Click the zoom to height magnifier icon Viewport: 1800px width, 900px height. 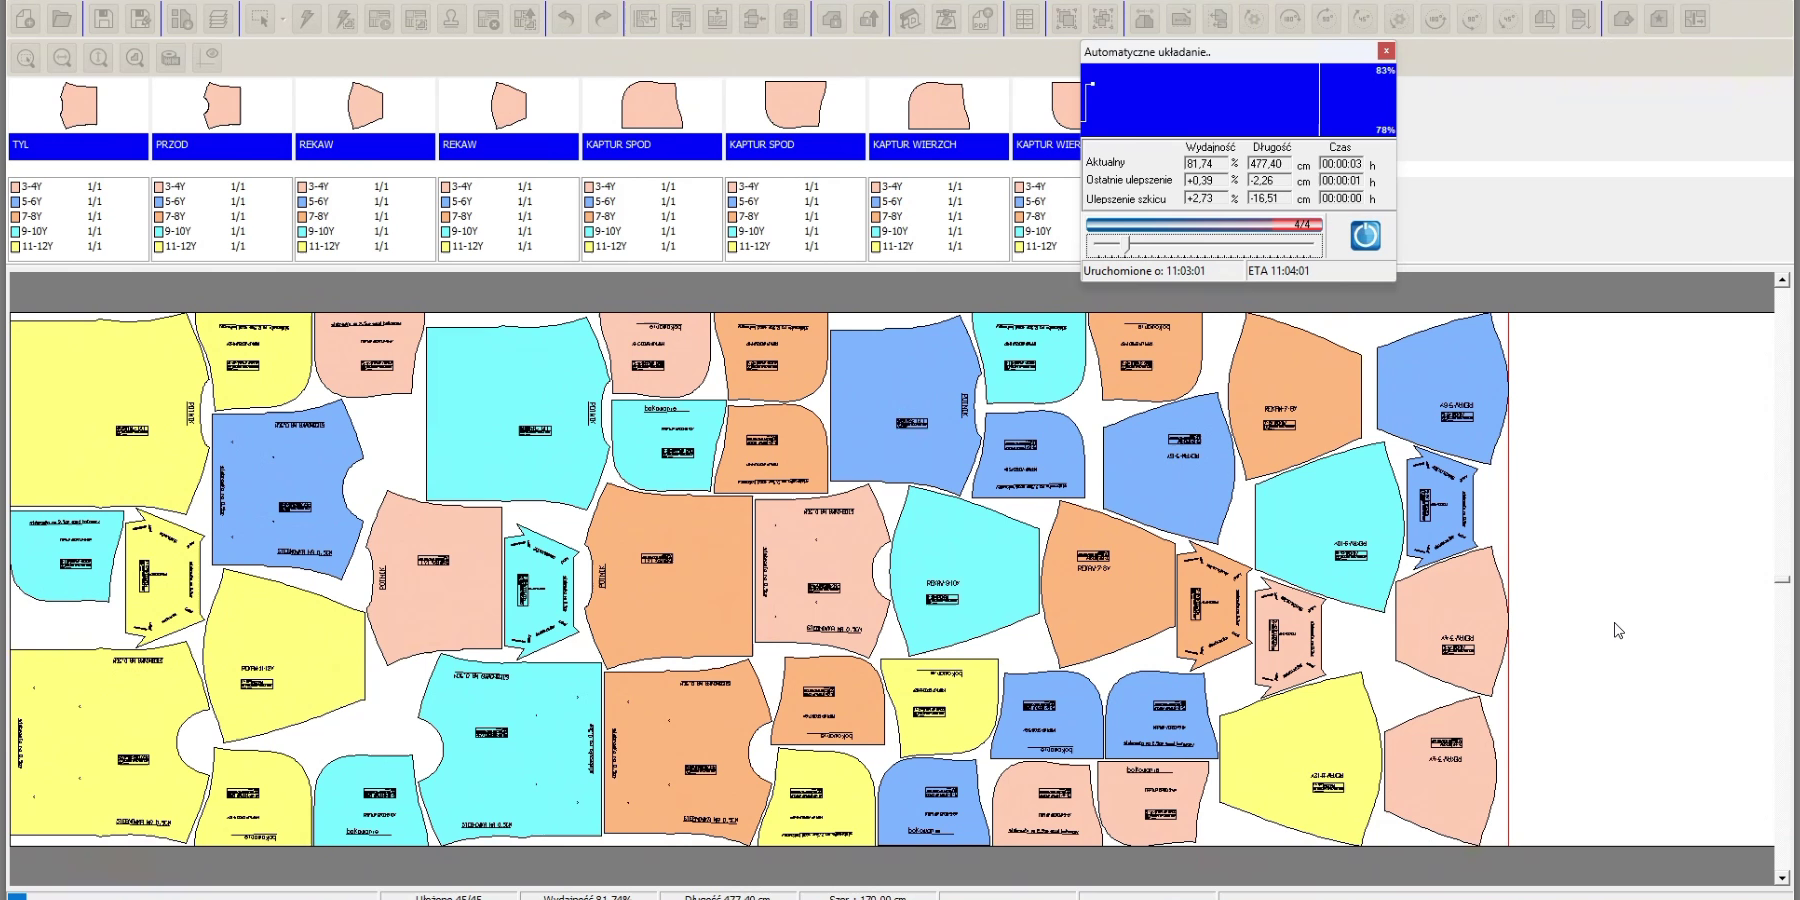(x=98, y=58)
